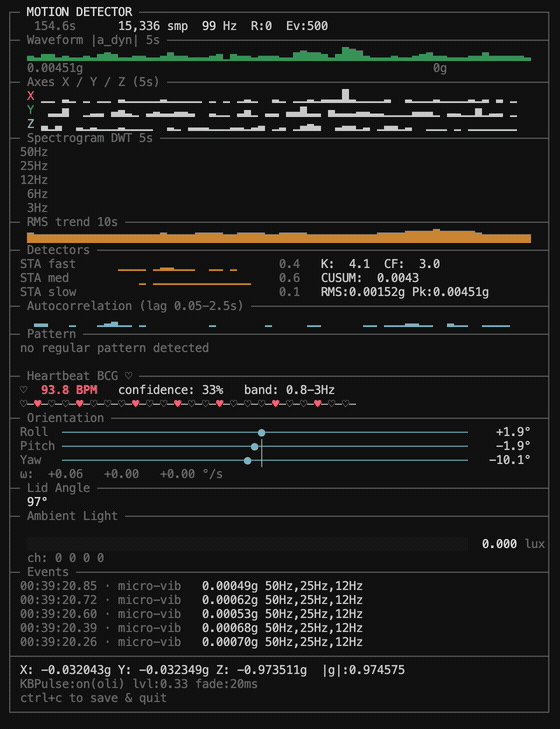Click the STA fast detector row
Screen dimensions: 560x729
coord(160,264)
